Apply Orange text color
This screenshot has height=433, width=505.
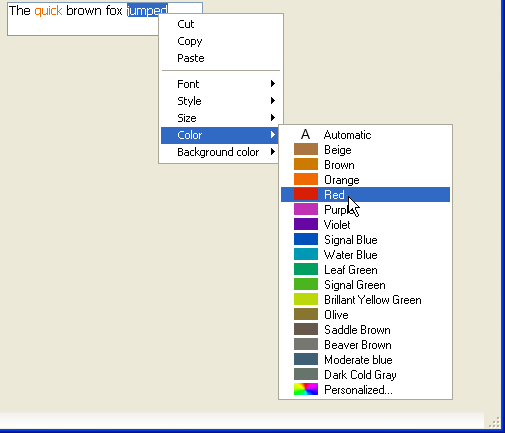(x=365, y=180)
